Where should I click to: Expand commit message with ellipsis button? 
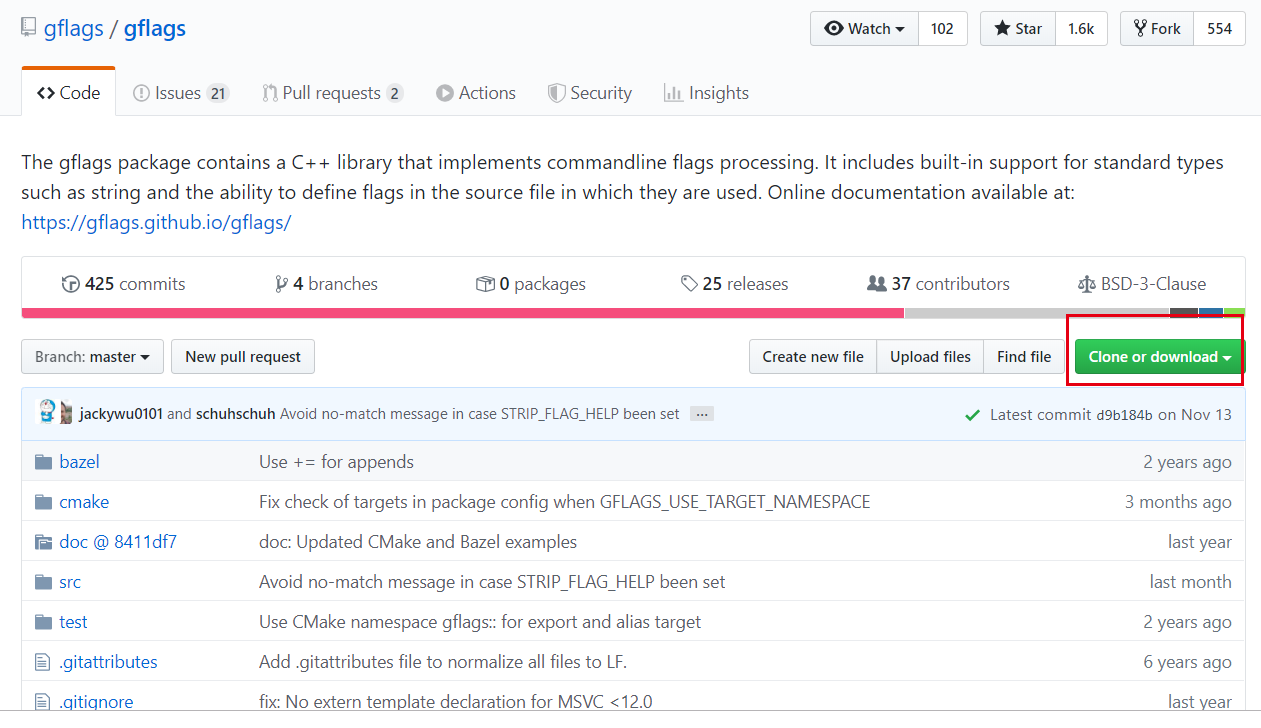(x=702, y=414)
